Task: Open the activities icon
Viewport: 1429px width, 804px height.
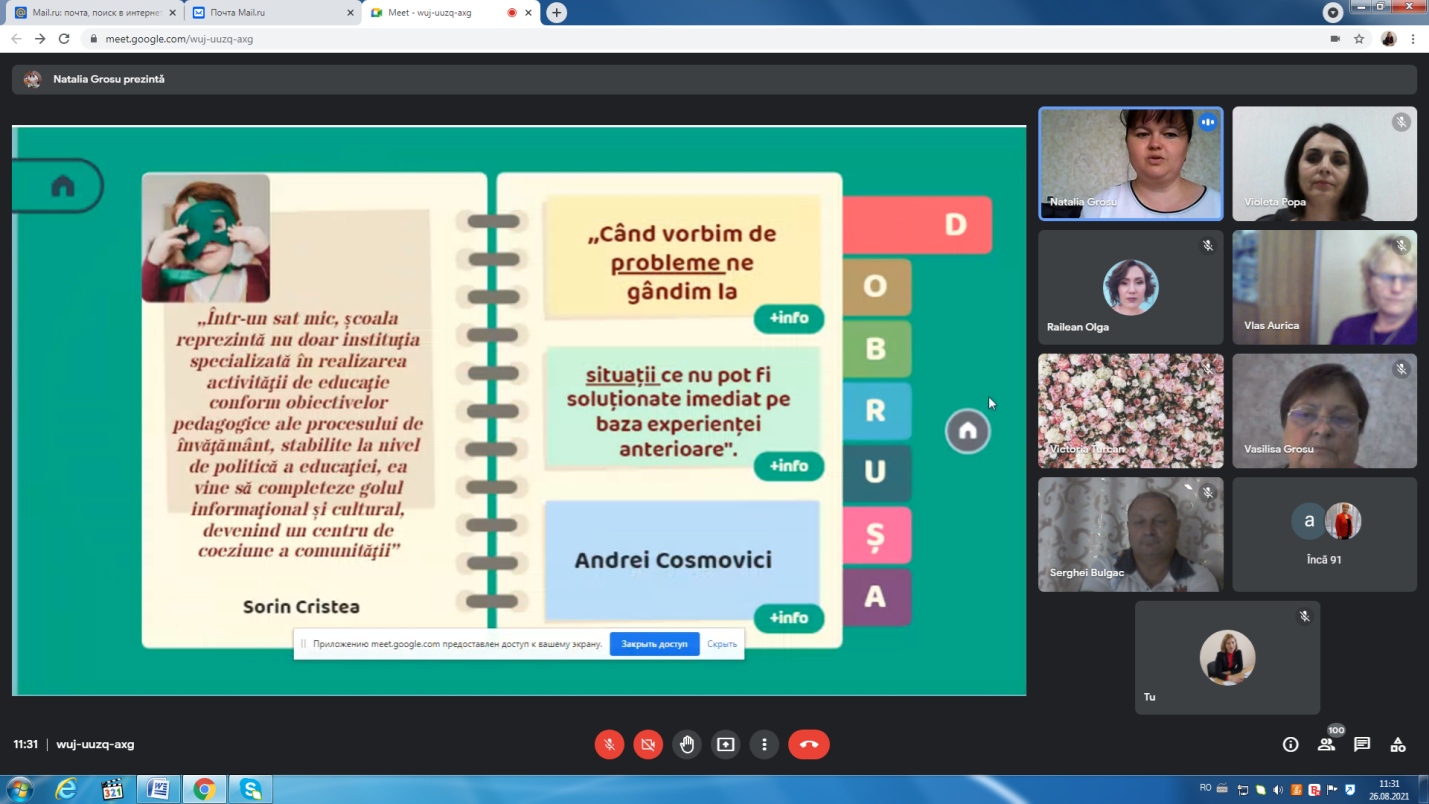Action: pyautogui.click(x=1398, y=744)
